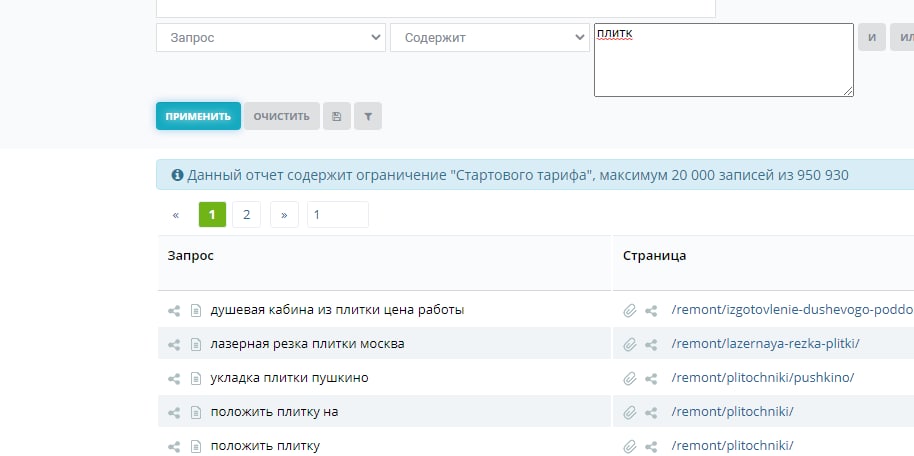Open the /remont/izgotovlenie-dushevogo-poddo link
This screenshot has width=914, height=456.
pyautogui.click(x=792, y=310)
